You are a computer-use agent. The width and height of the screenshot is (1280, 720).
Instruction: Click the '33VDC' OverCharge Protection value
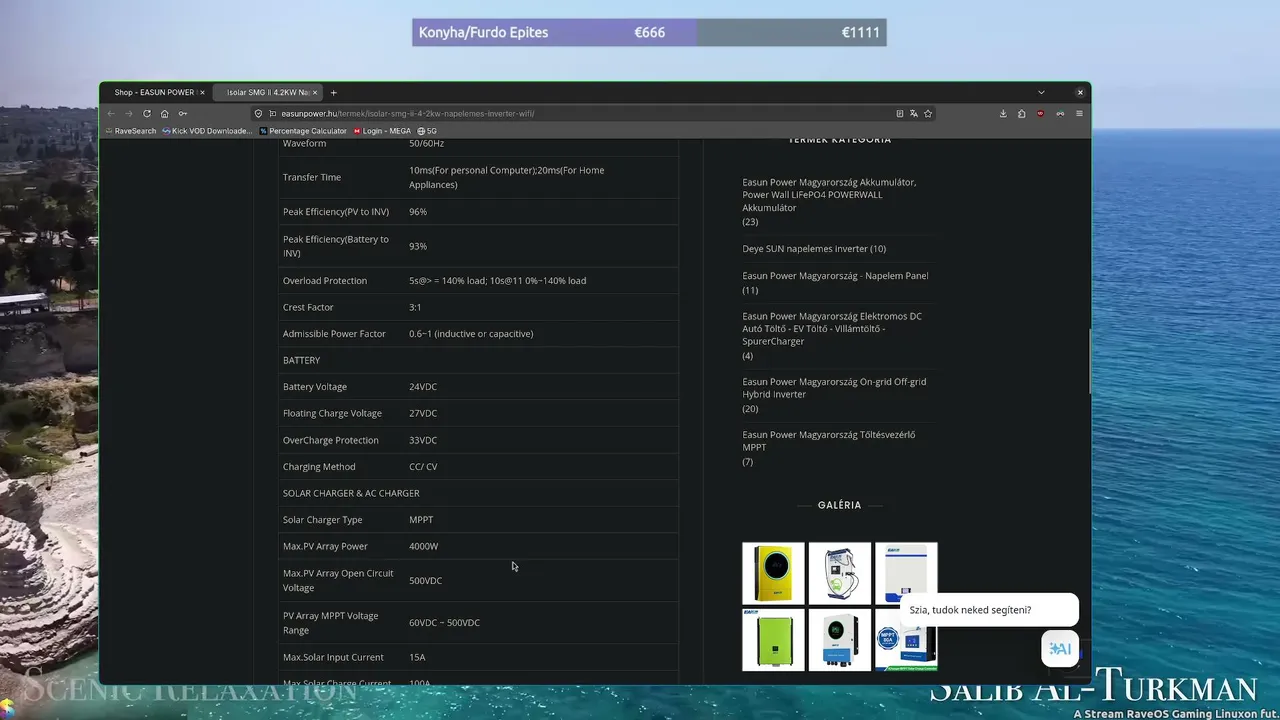click(x=423, y=440)
